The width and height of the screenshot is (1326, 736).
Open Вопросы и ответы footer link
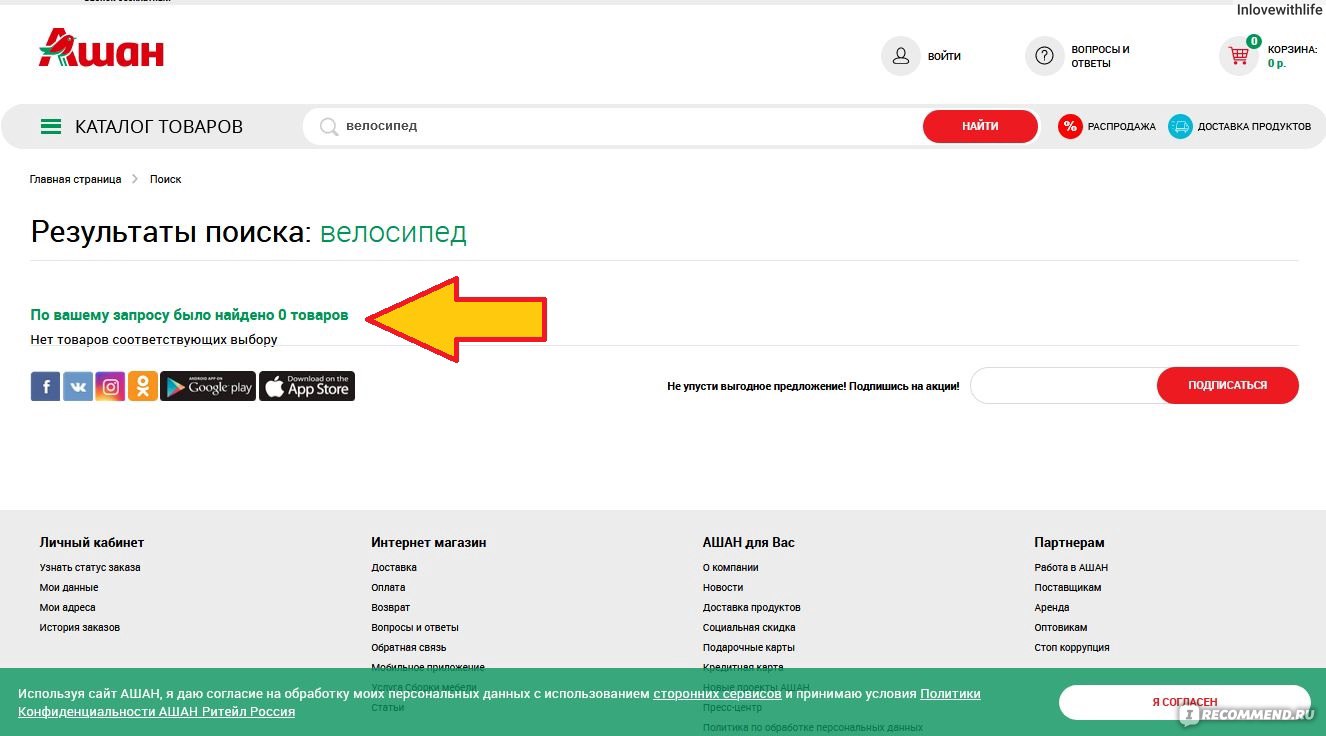coord(415,627)
